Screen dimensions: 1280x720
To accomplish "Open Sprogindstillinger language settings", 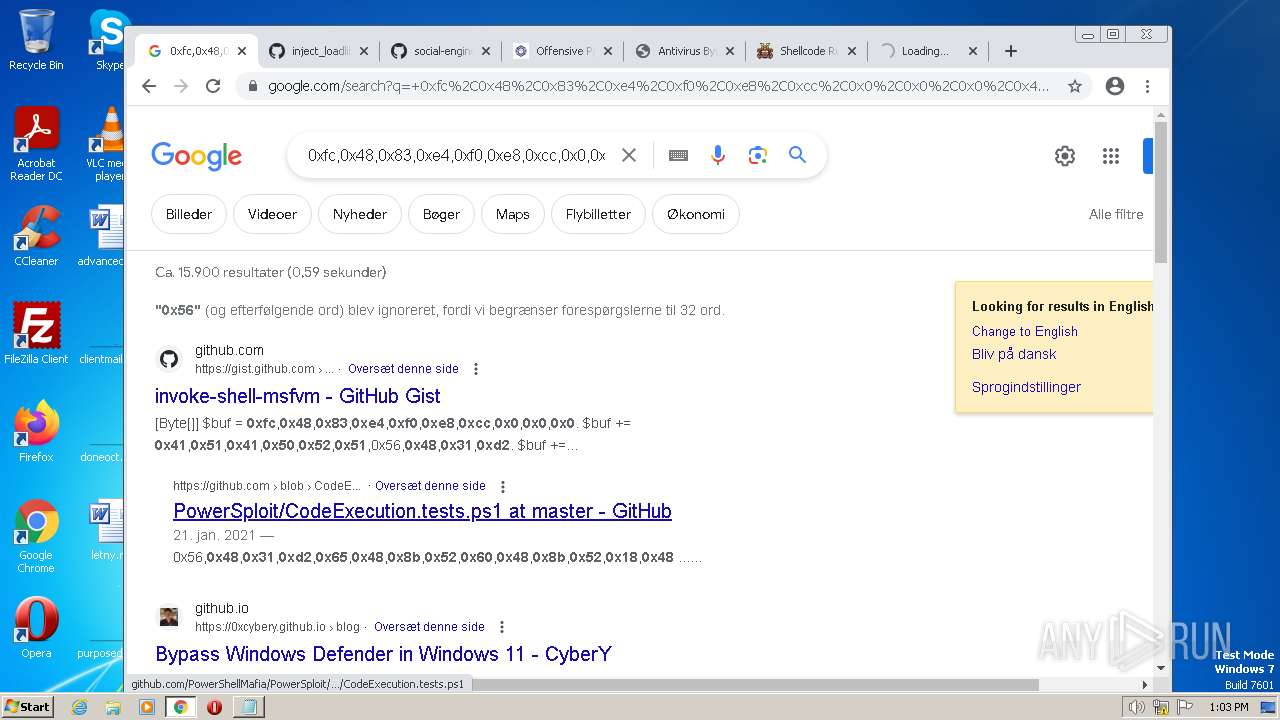I will point(1026,387).
